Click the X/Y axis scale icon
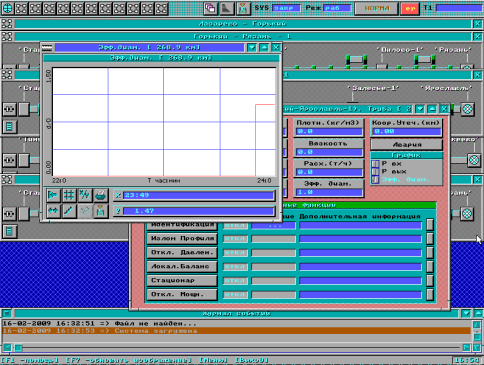 tap(85, 195)
